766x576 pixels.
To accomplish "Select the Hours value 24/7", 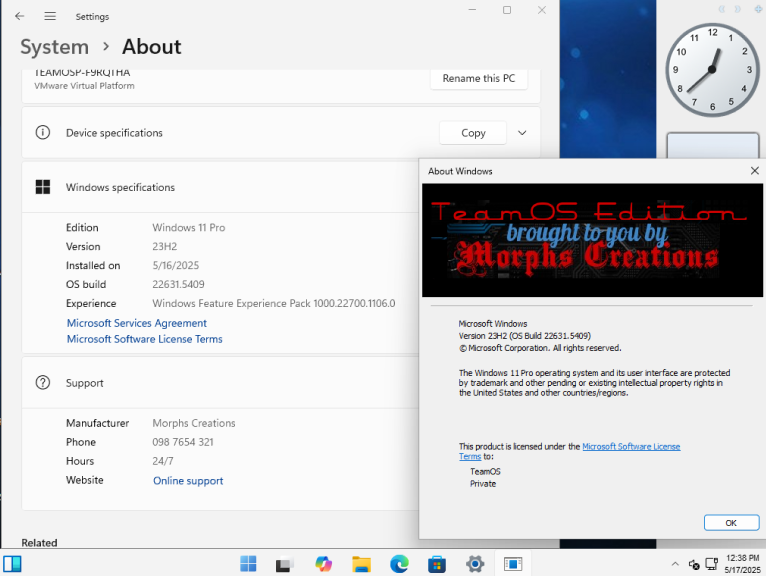I will pos(163,461).
